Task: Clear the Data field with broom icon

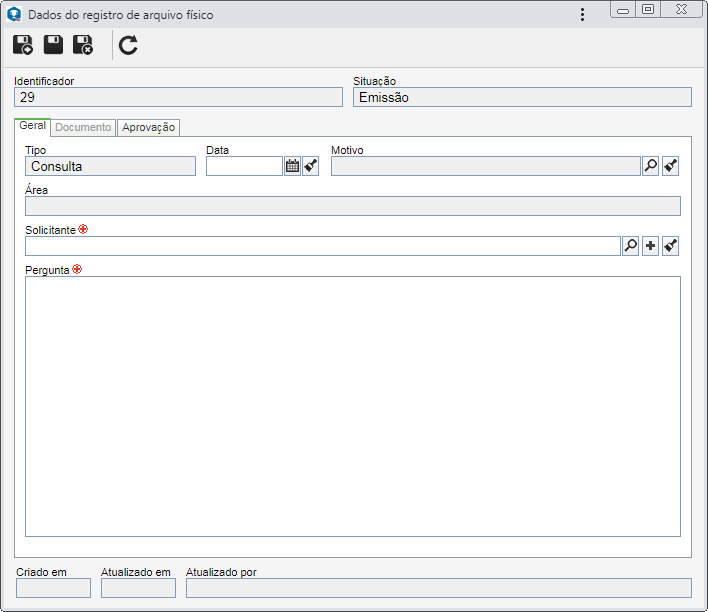Action: 311,166
